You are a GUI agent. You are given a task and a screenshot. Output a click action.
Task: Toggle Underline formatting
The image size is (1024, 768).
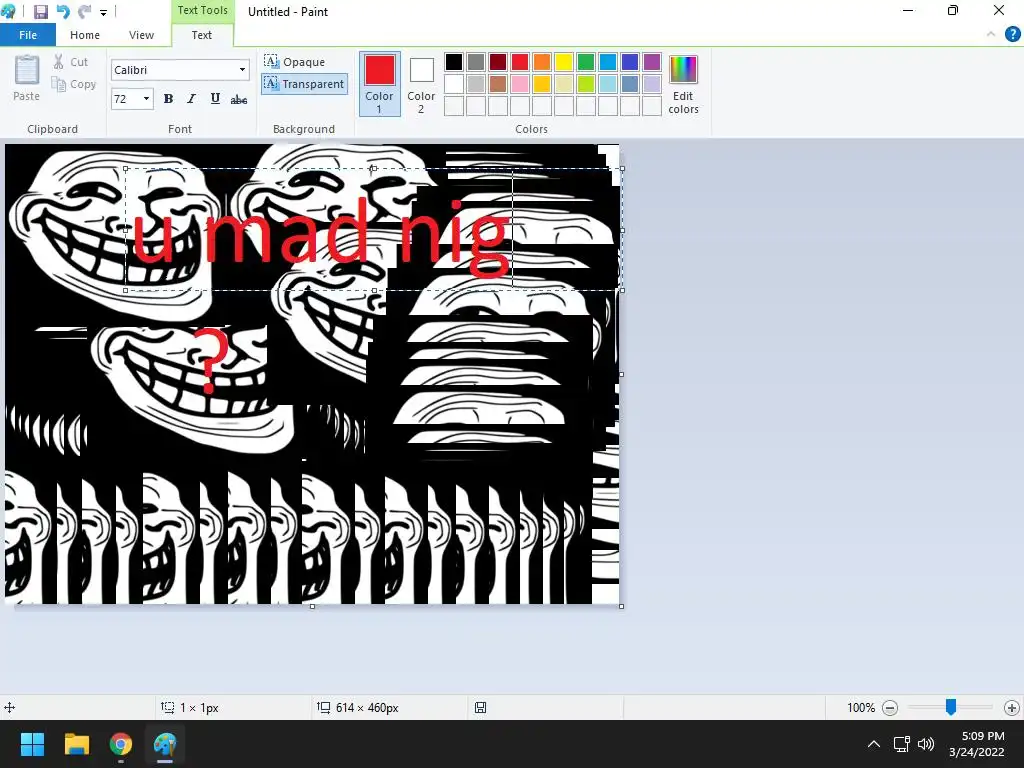[215, 99]
